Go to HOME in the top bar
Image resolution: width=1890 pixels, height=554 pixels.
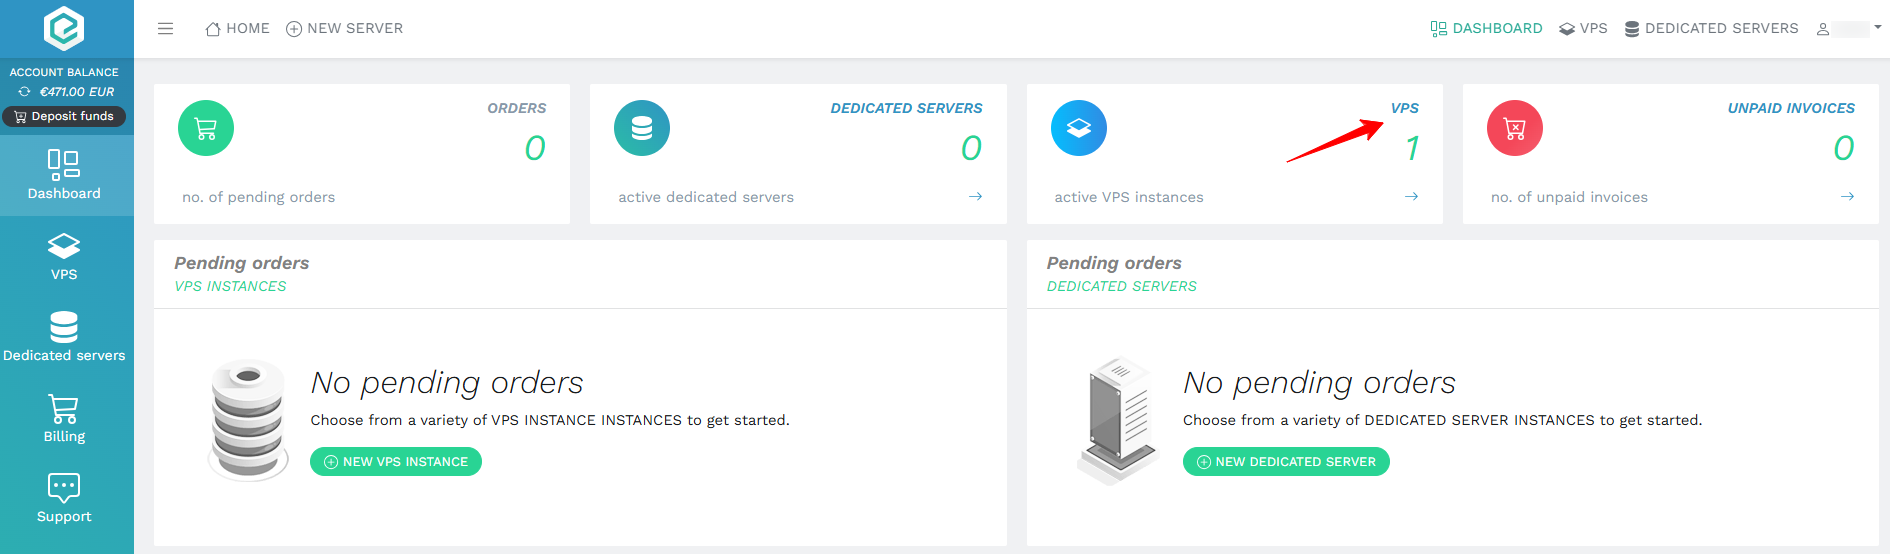pos(238,28)
